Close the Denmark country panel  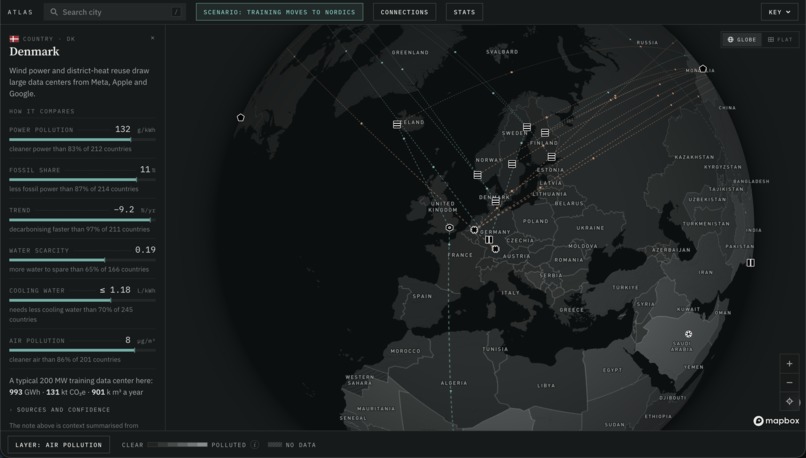[x=153, y=38]
